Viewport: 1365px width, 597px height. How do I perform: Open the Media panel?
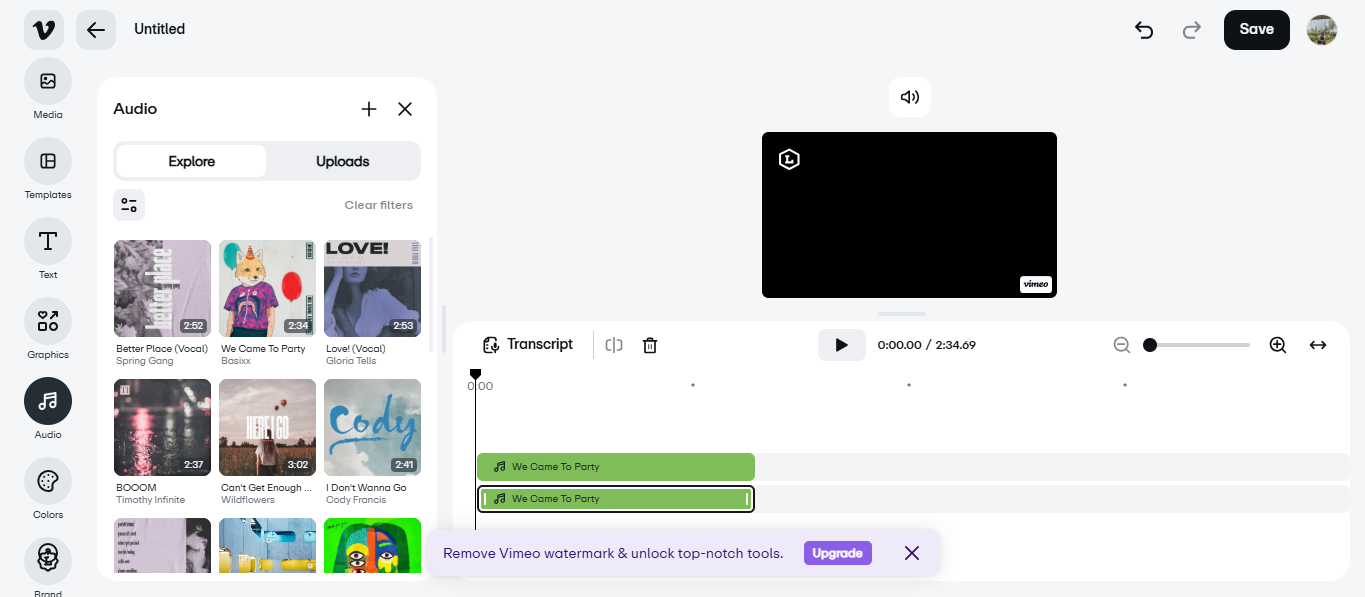(48, 81)
